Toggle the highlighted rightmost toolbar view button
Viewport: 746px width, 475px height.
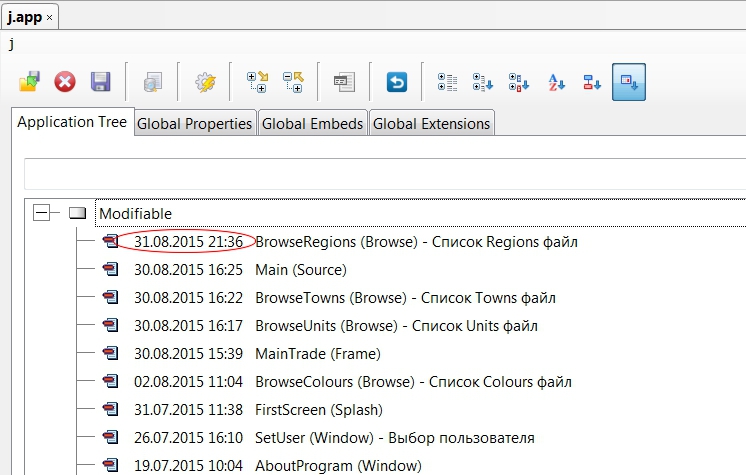pos(629,82)
